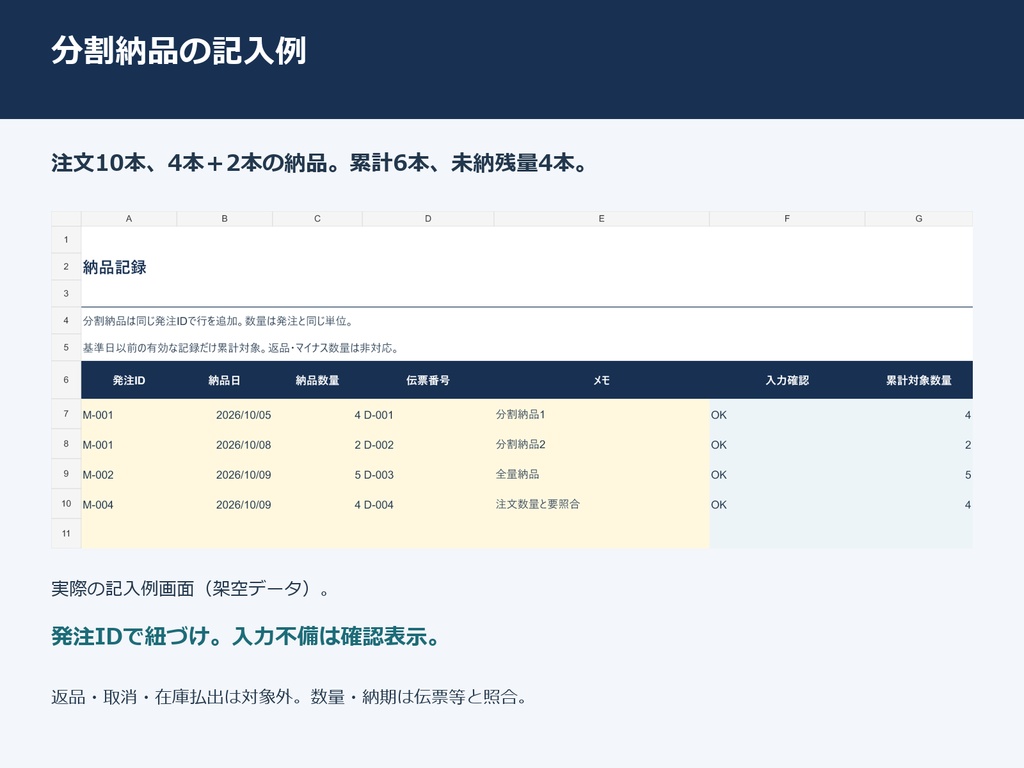Click the 納品数量 header cell
The image size is (1024, 768).
(x=317, y=380)
